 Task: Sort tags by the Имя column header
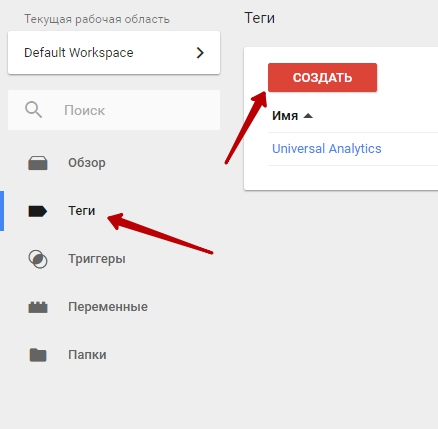click(285, 116)
